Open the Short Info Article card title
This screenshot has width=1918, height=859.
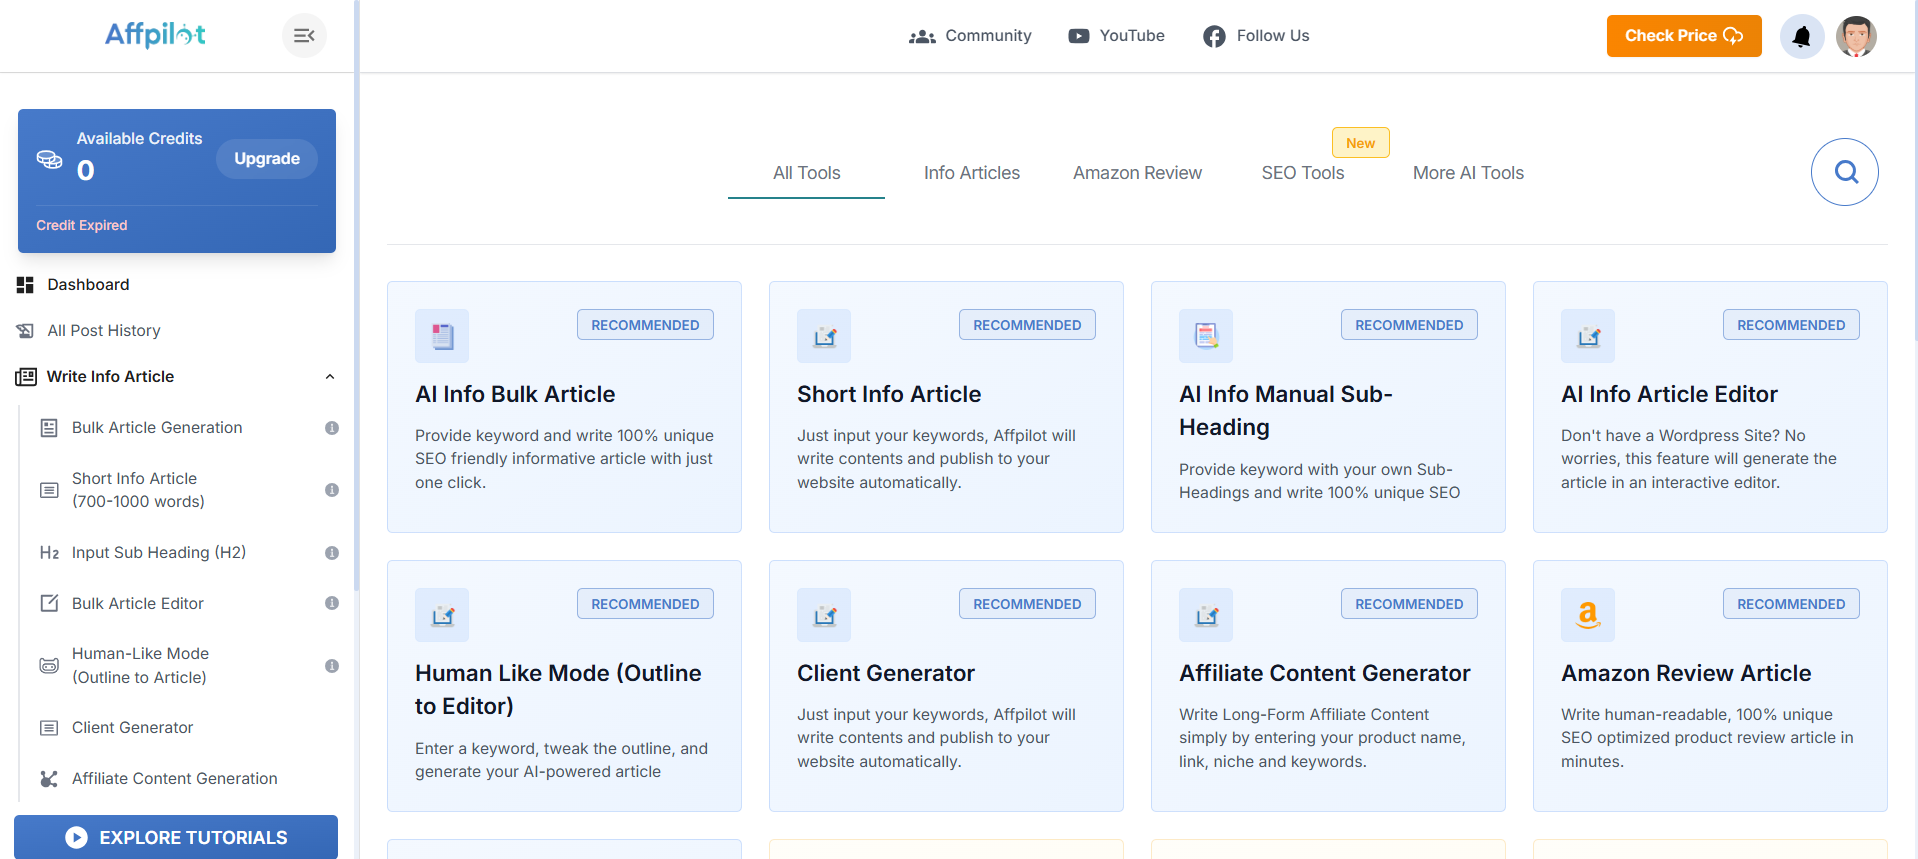point(889,394)
